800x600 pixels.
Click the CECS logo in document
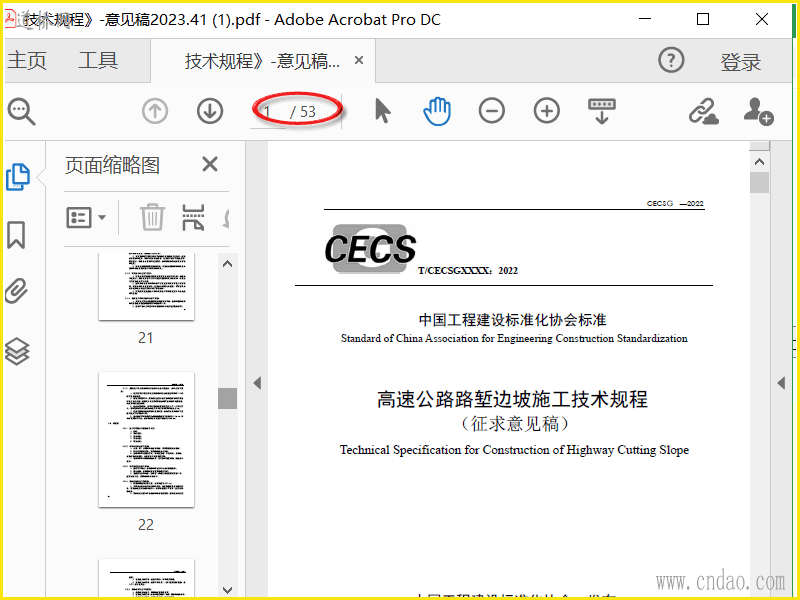[x=371, y=248]
